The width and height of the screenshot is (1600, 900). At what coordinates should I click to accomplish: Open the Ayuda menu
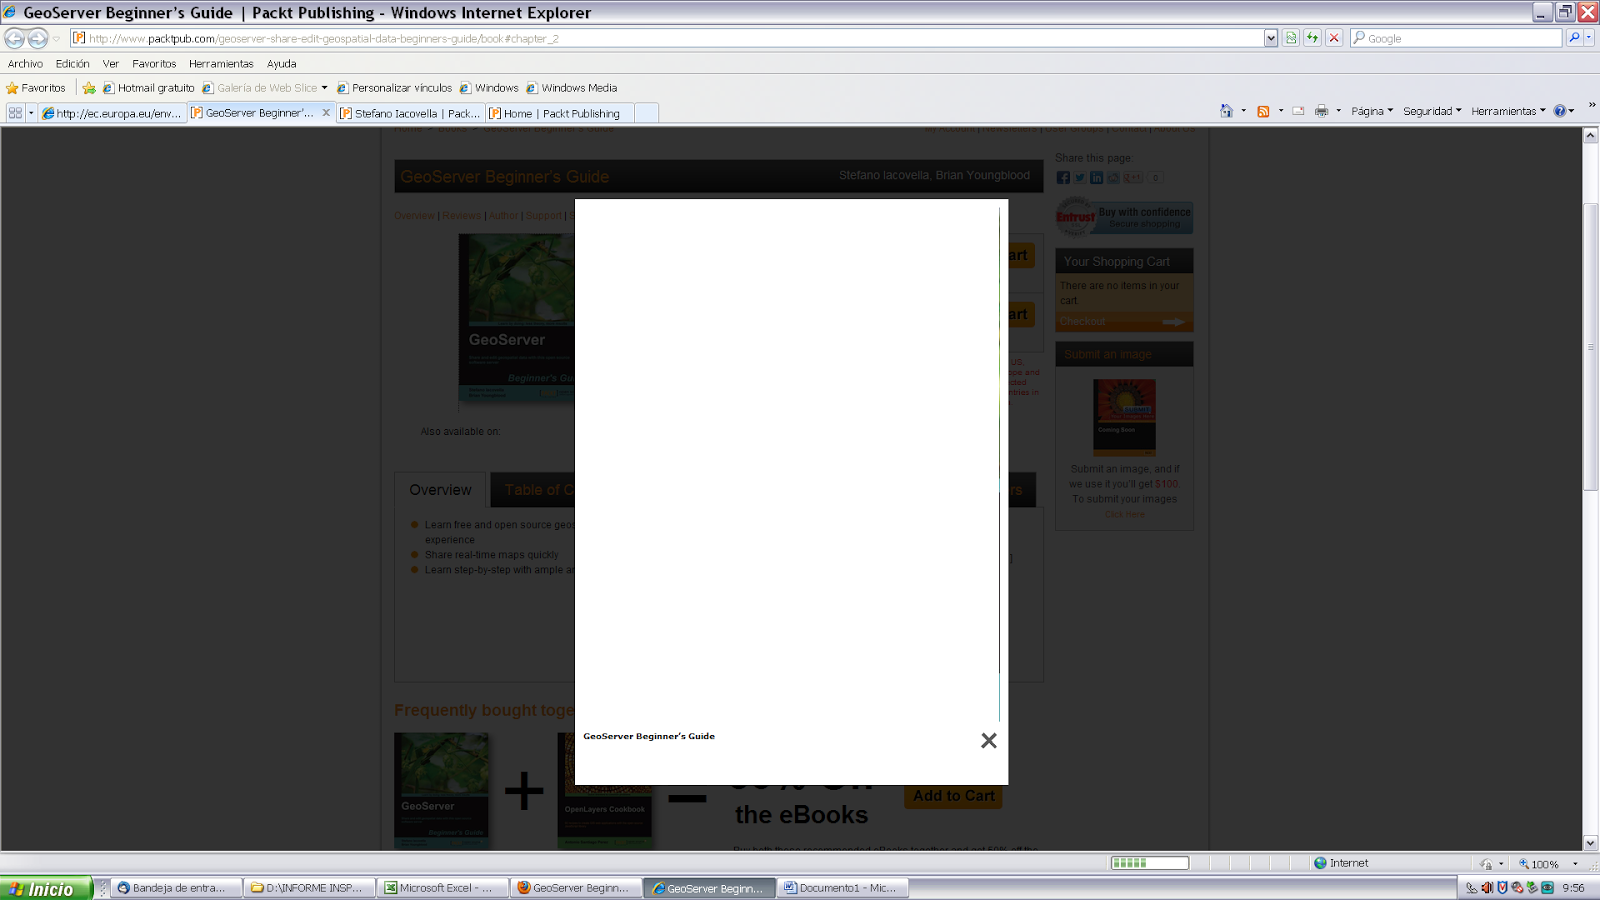(x=281, y=63)
